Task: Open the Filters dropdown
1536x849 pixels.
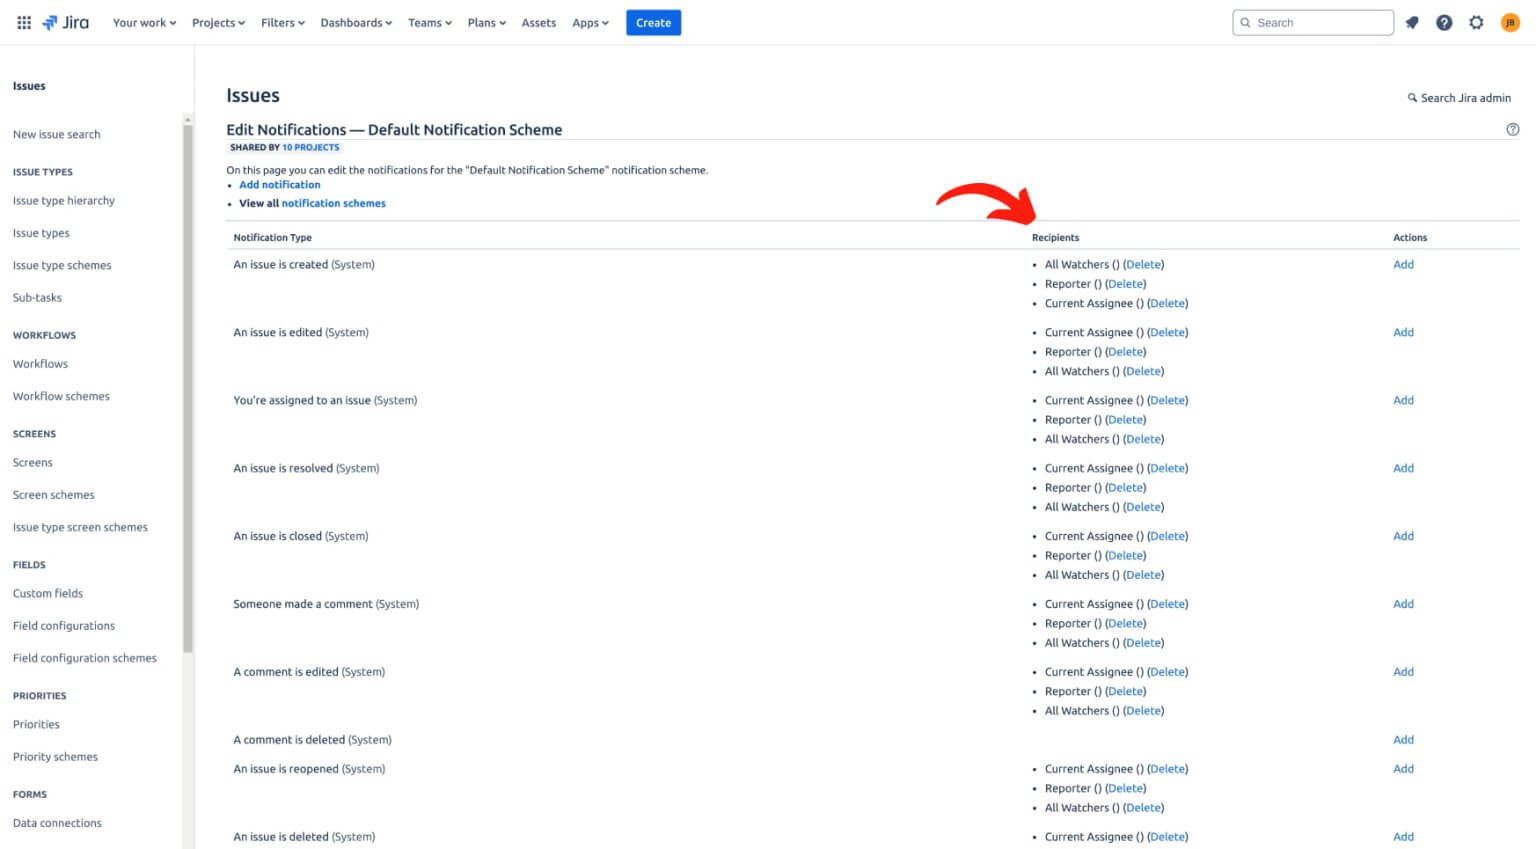Action: (x=282, y=22)
